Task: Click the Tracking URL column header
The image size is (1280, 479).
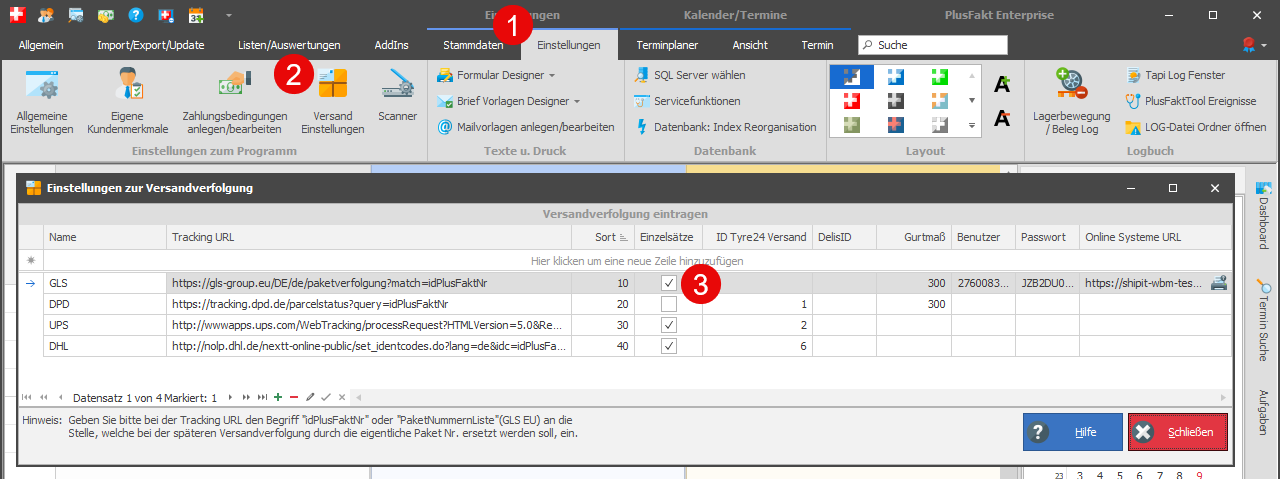Action: point(369,238)
